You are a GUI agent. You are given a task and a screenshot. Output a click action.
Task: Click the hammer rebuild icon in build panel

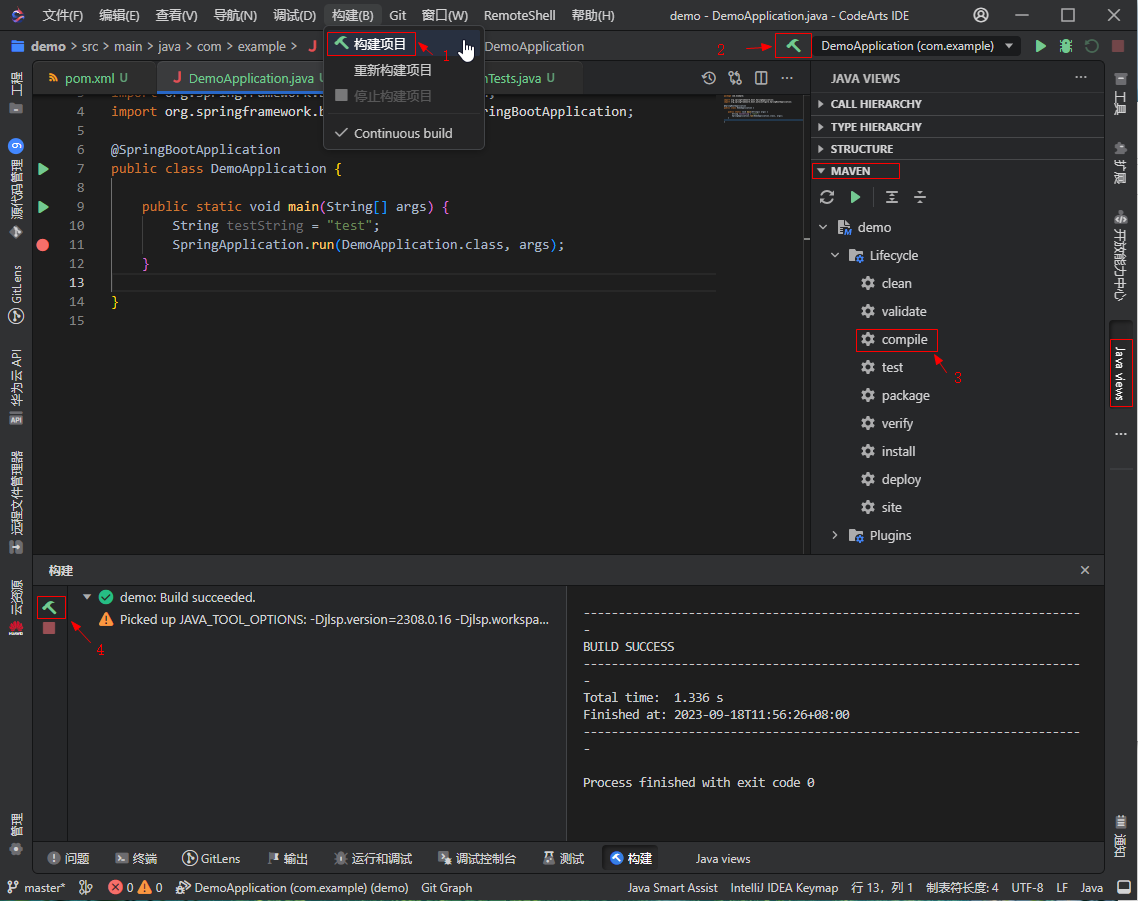[x=49, y=607]
